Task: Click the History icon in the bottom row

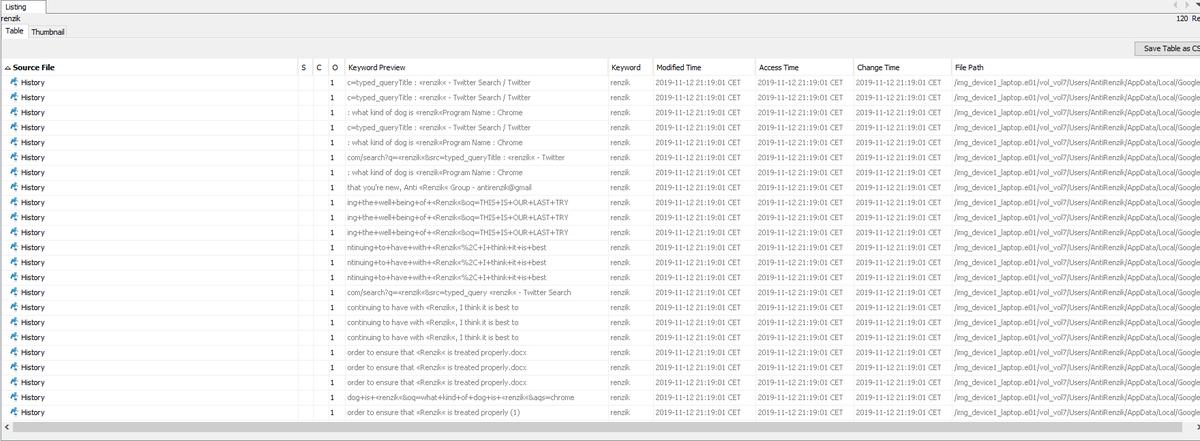Action: (x=14, y=412)
